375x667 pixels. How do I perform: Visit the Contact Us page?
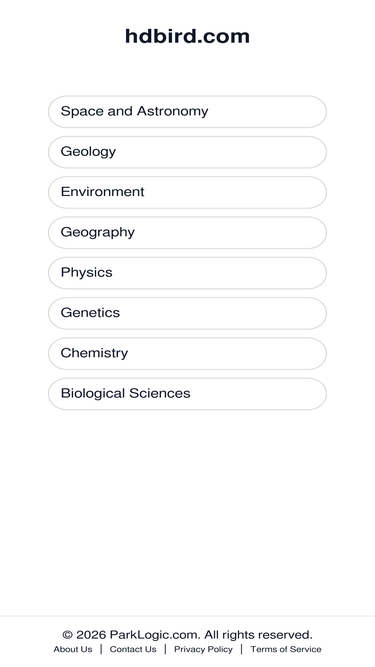(133, 649)
